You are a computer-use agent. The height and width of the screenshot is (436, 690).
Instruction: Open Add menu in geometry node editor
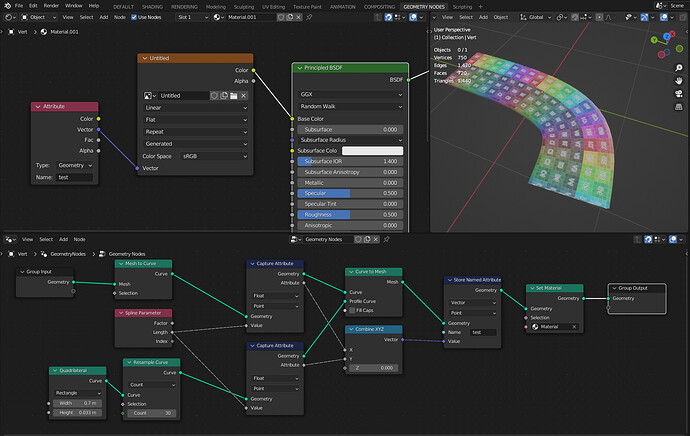pos(63,239)
